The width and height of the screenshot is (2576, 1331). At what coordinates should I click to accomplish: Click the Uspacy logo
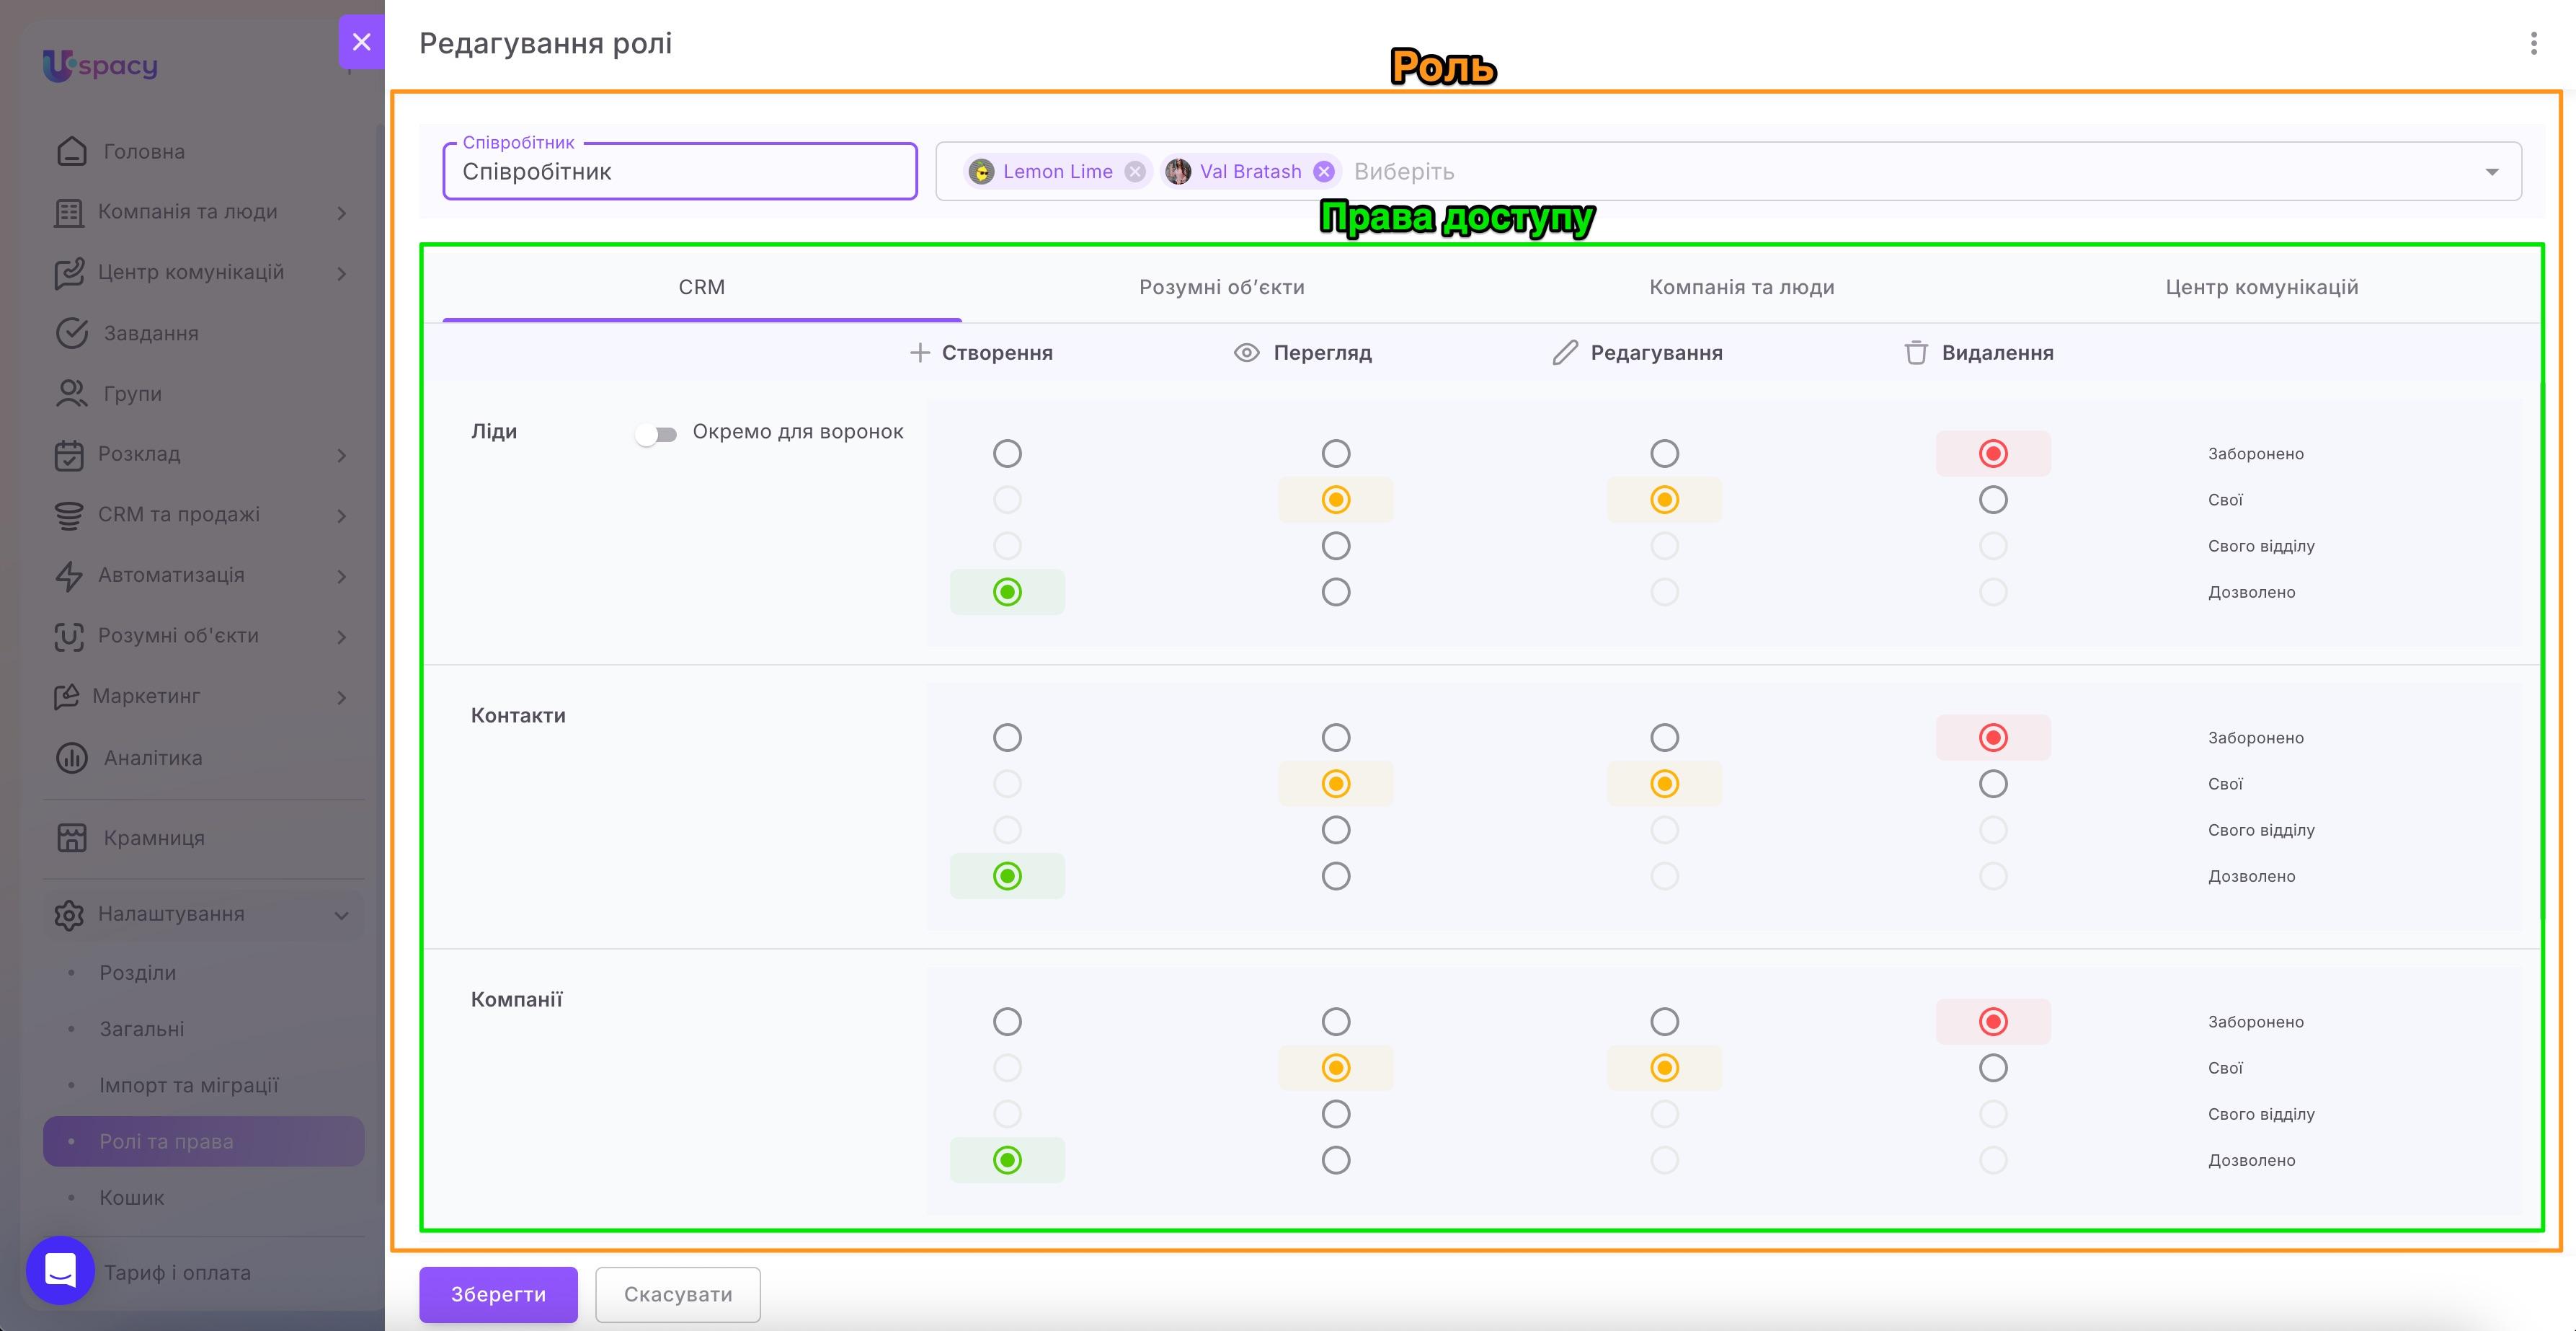click(100, 66)
